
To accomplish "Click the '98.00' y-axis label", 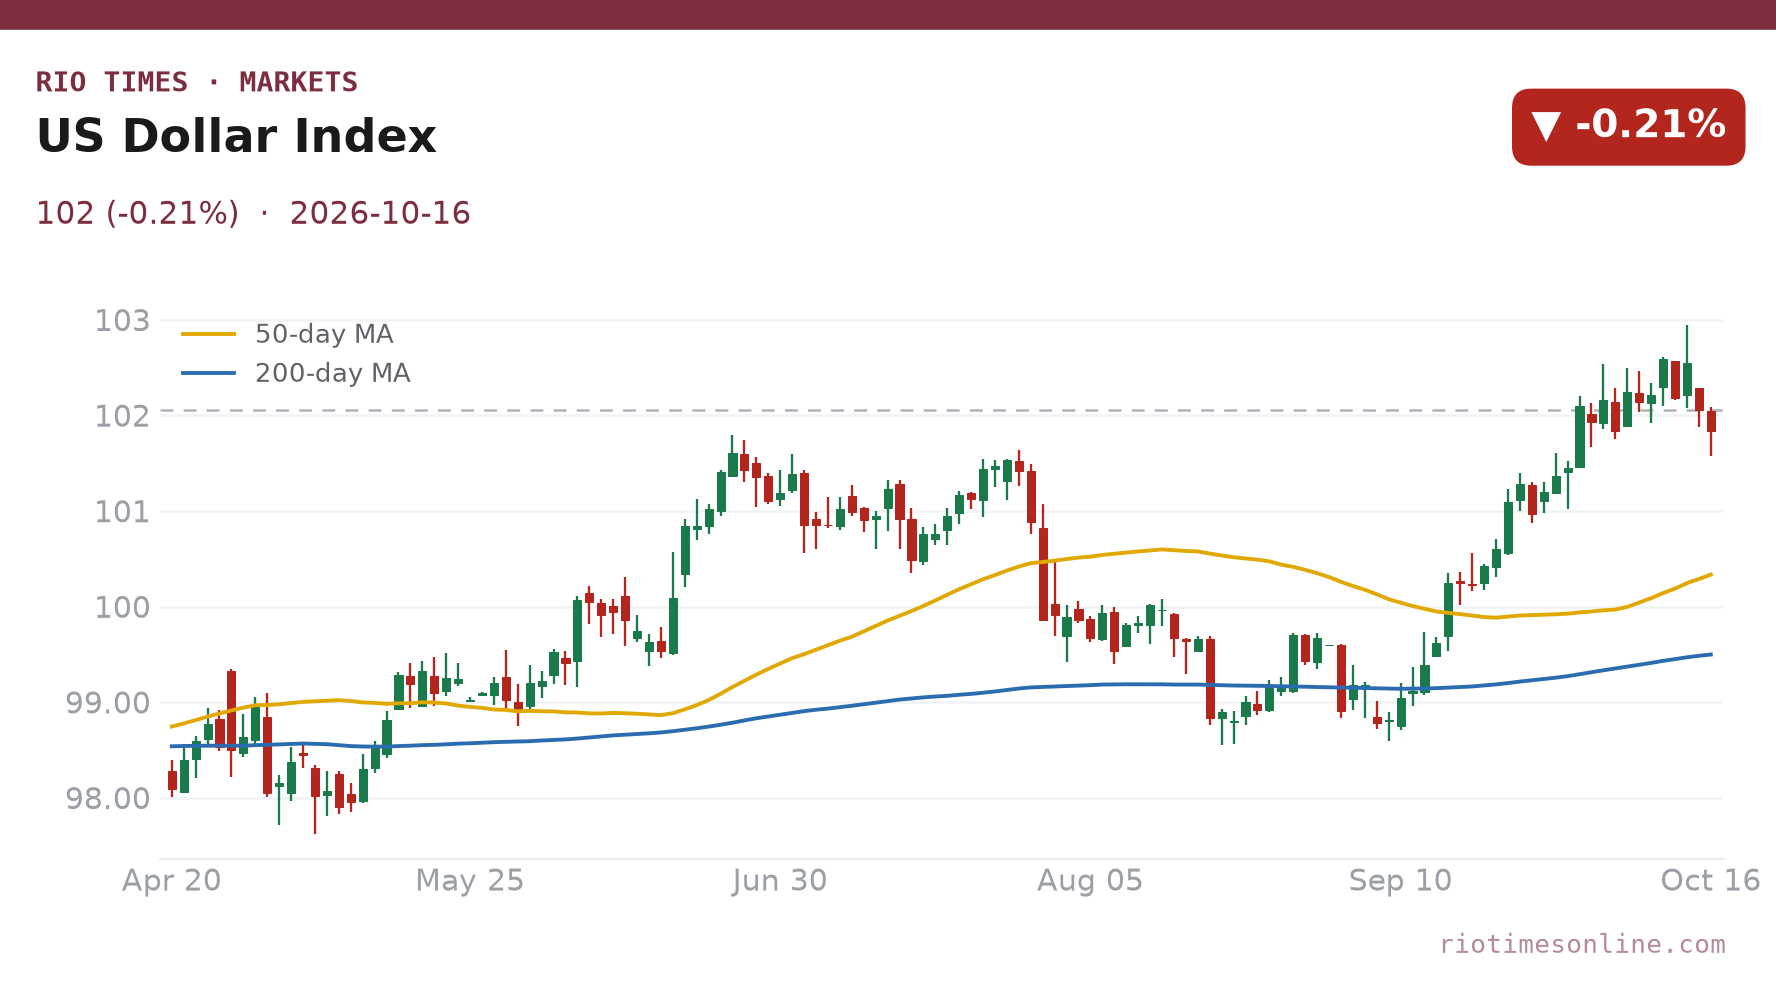I will point(108,798).
